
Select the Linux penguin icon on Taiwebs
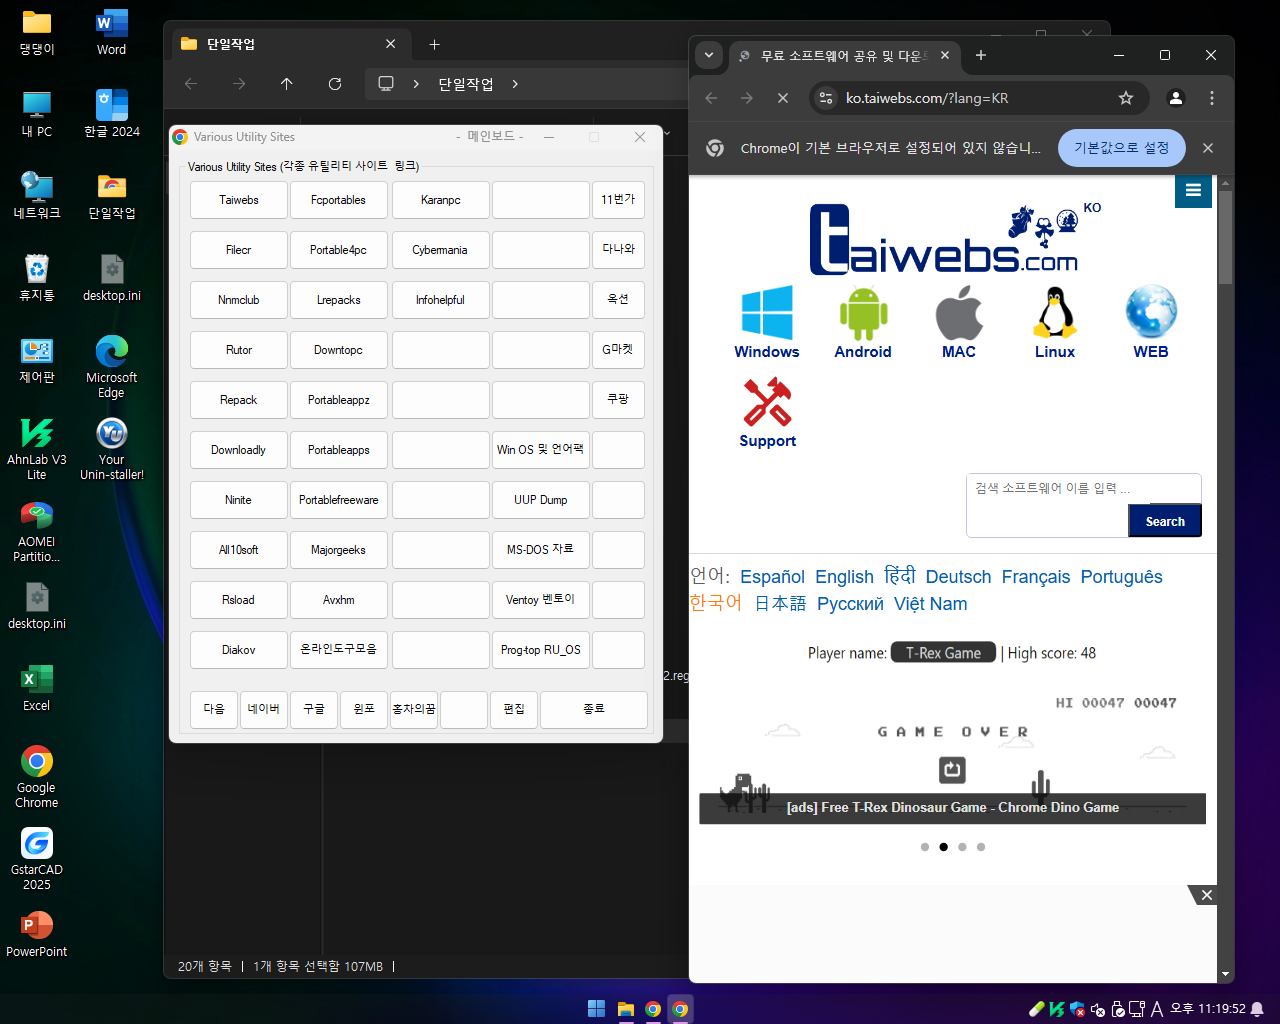(1055, 322)
